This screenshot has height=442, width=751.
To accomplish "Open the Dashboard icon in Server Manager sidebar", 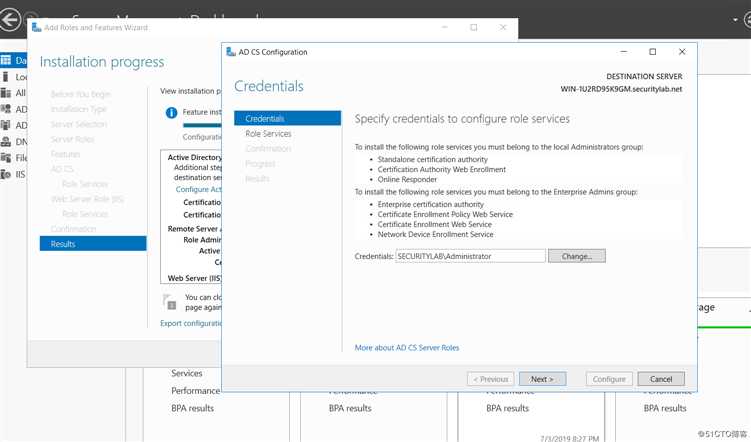I will coord(6,60).
